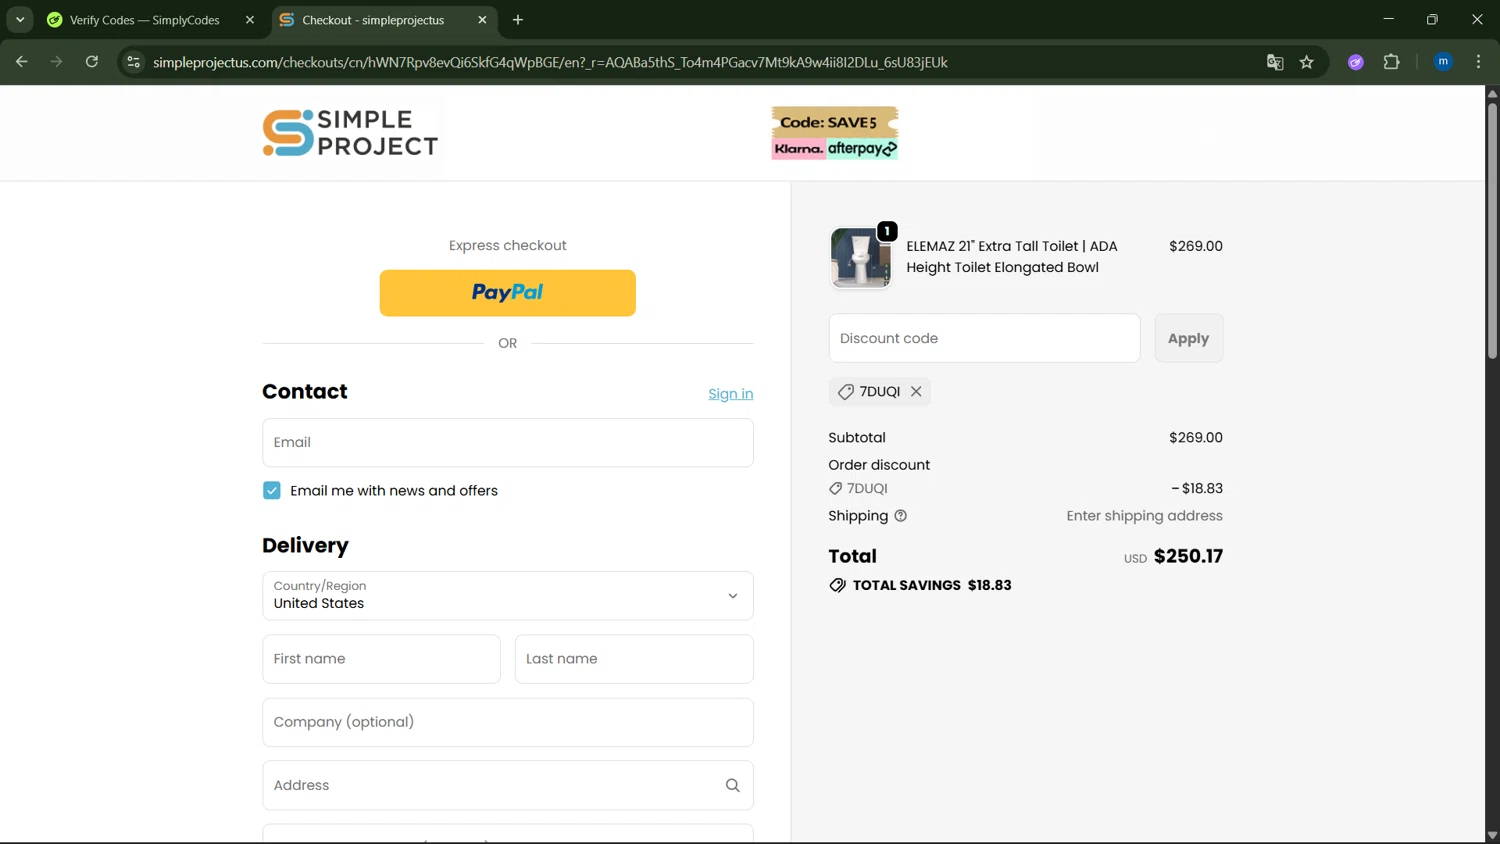Viewport: 1500px width, 844px height.
Task: Click the Subtotal $269.00 value
Action: [1196, 438]
